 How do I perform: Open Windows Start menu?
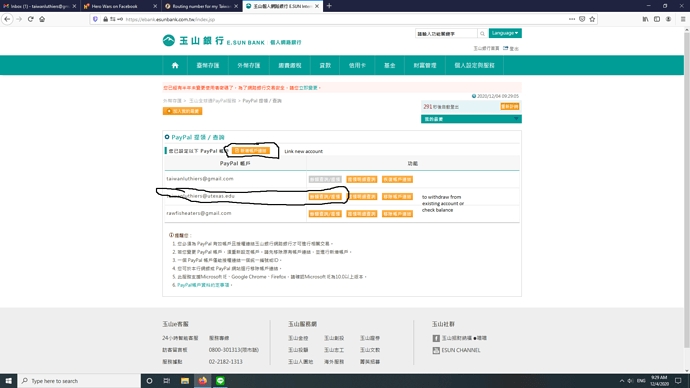8,381
